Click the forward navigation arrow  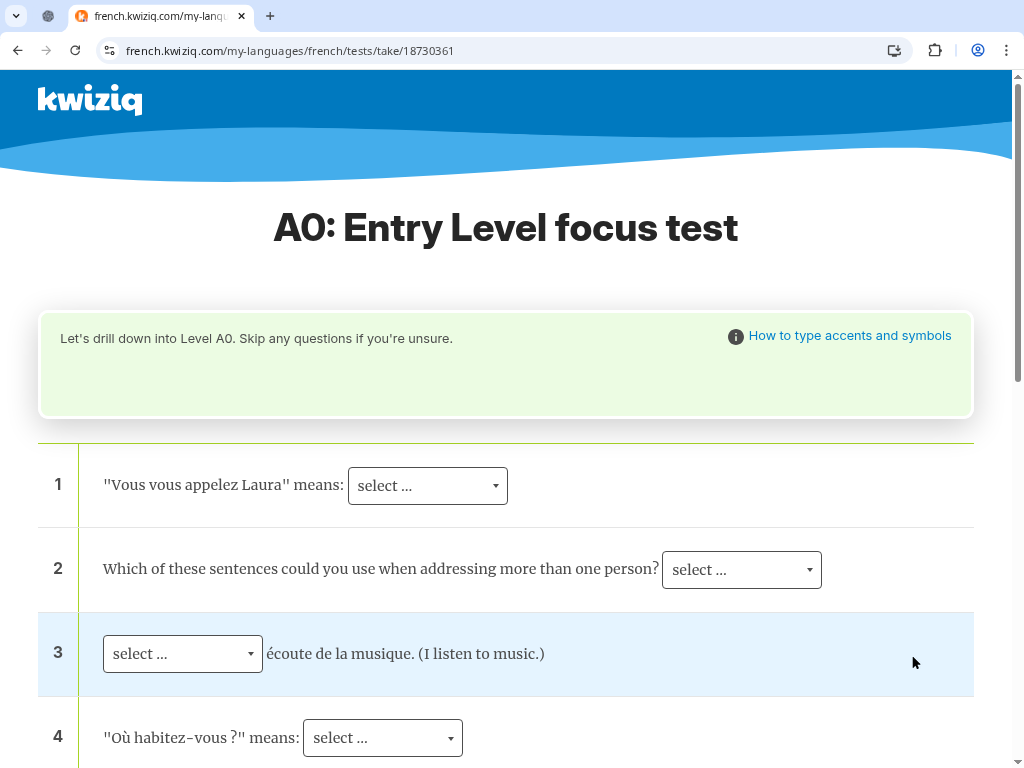click(x=46, y=50)
